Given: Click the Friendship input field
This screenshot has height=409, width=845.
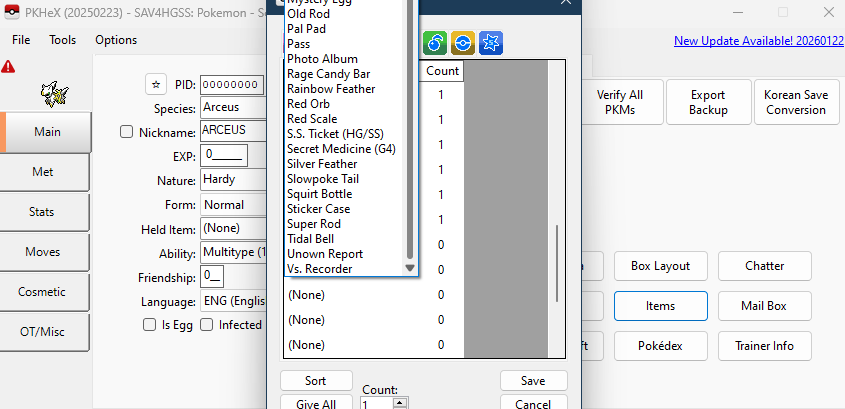Looking at the screenshot, I should point(212,277).
